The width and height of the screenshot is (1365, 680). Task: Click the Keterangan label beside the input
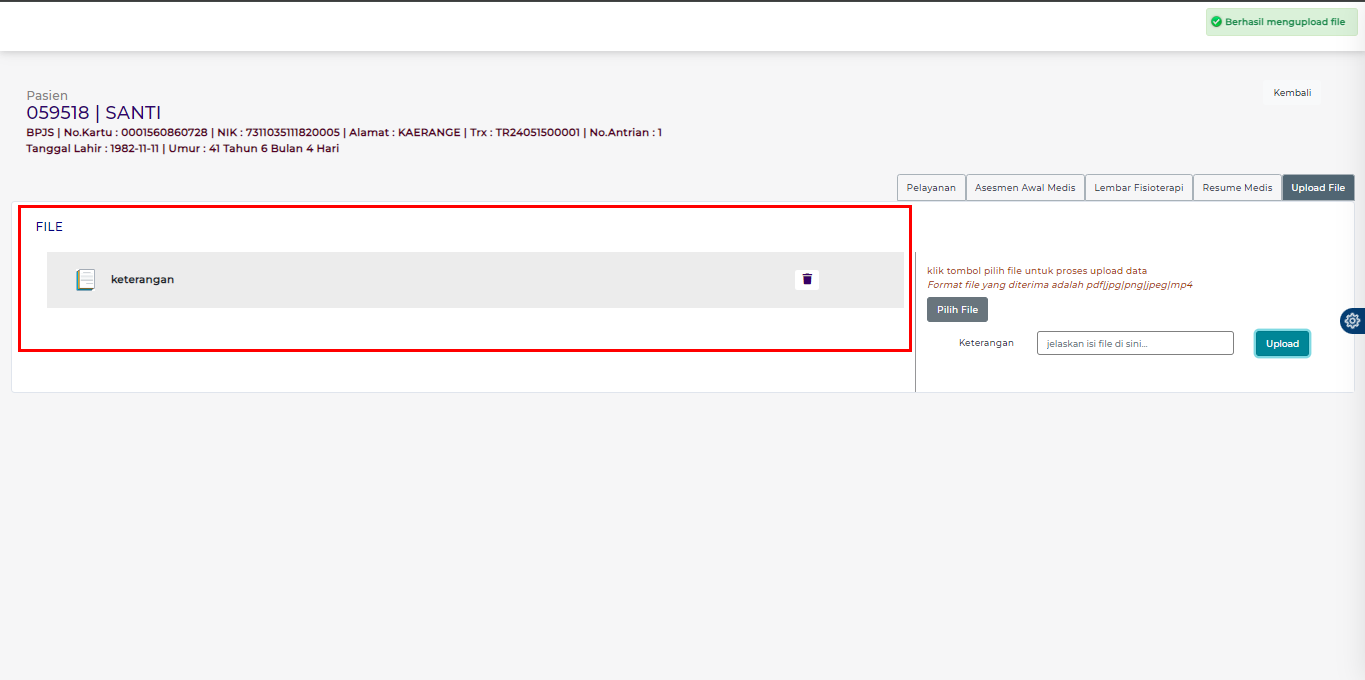point(986,343)
